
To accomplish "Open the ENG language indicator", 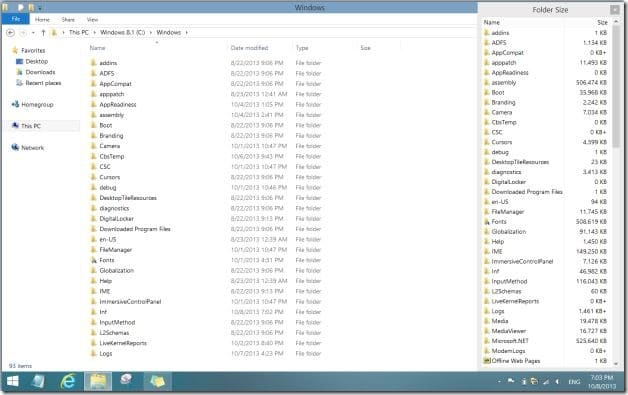I will (x=574, y=382).
